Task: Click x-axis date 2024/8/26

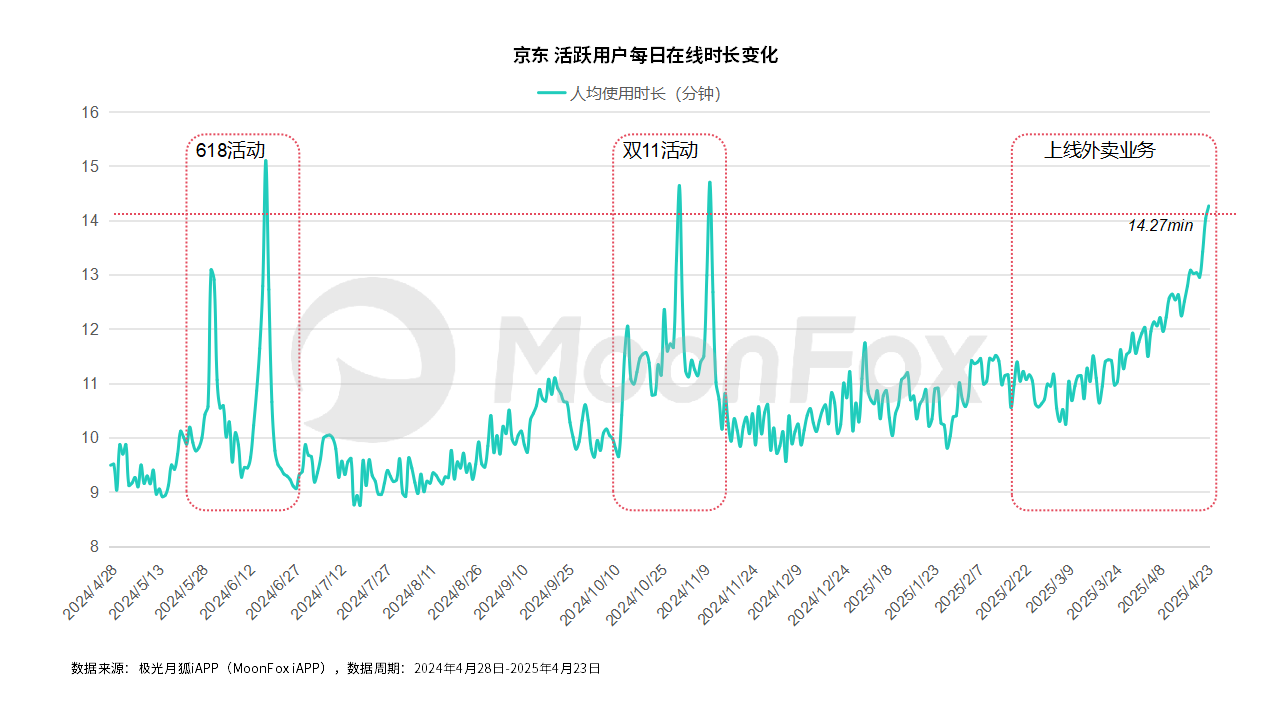Action: click(x=456, y=591)
